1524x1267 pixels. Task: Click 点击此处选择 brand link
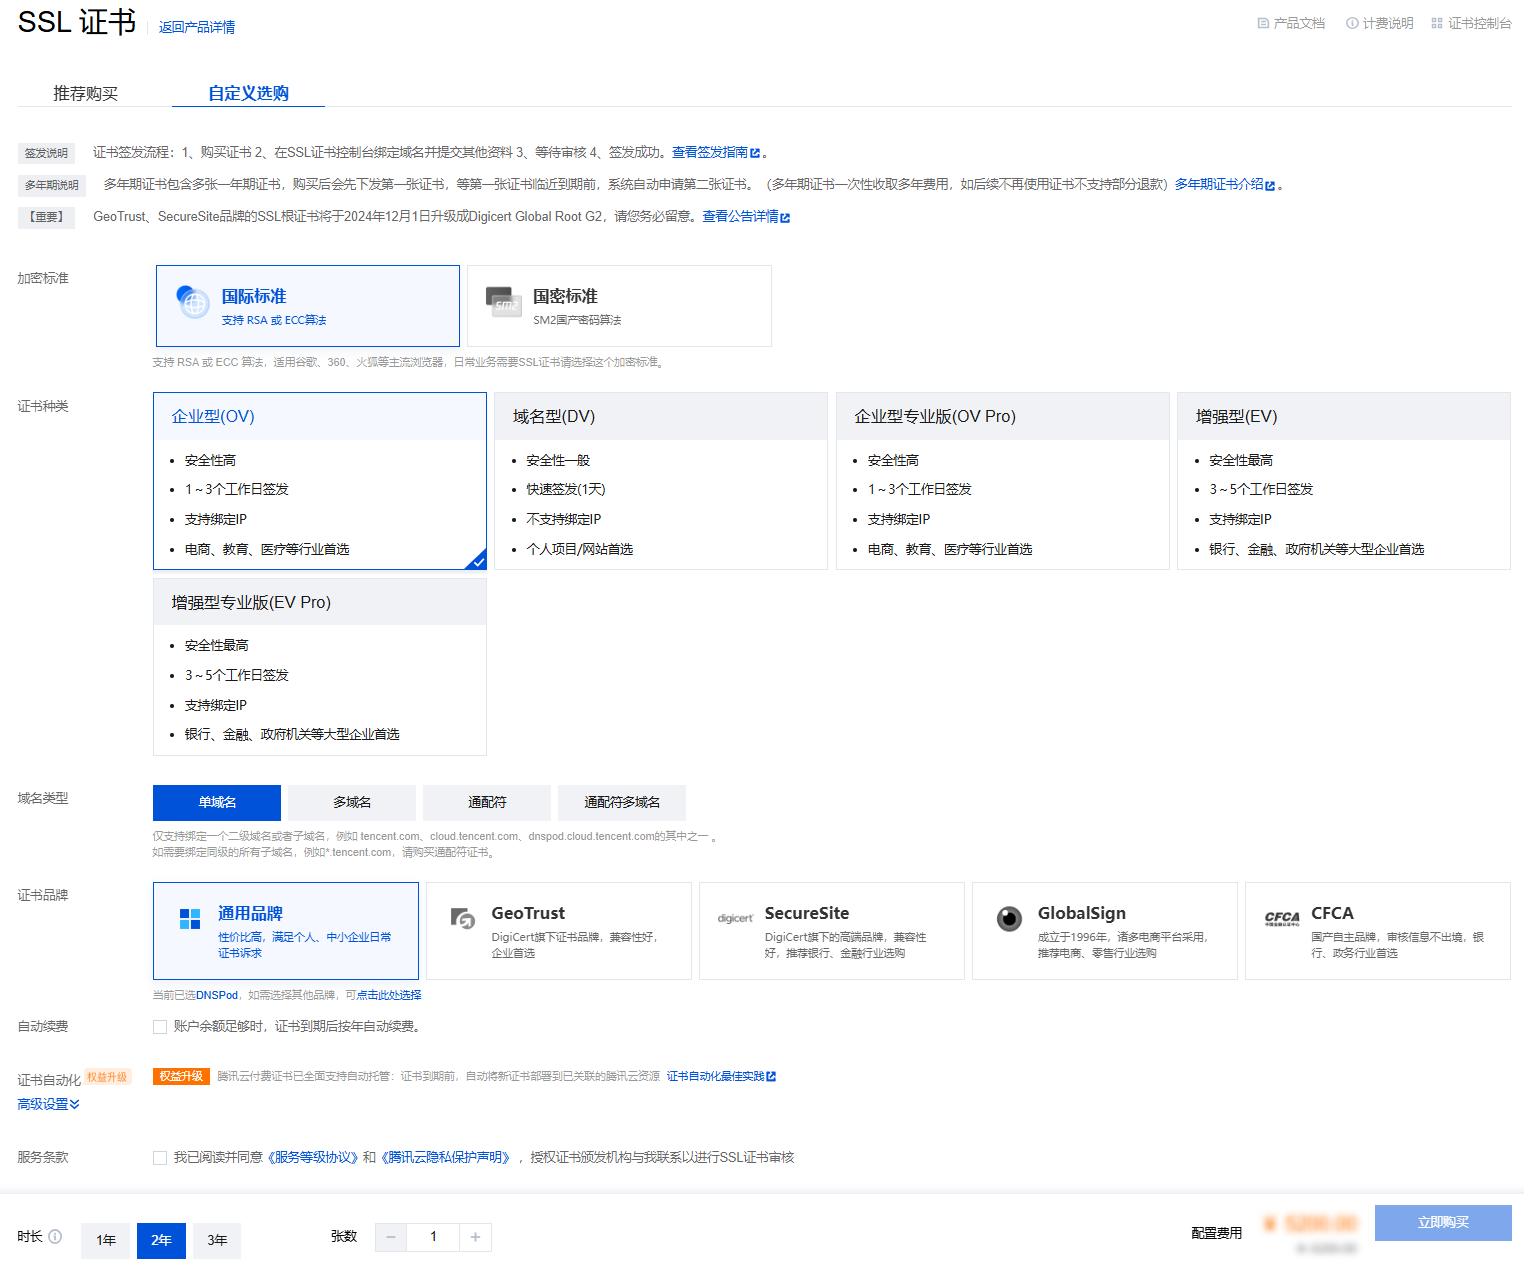[x=389, y=995]
